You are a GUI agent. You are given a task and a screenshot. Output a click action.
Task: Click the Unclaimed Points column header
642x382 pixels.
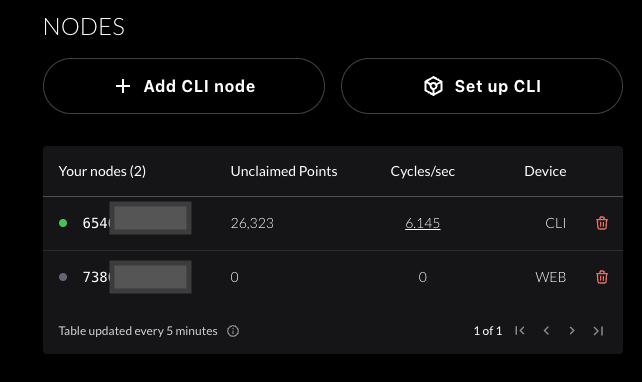[284, 171]
